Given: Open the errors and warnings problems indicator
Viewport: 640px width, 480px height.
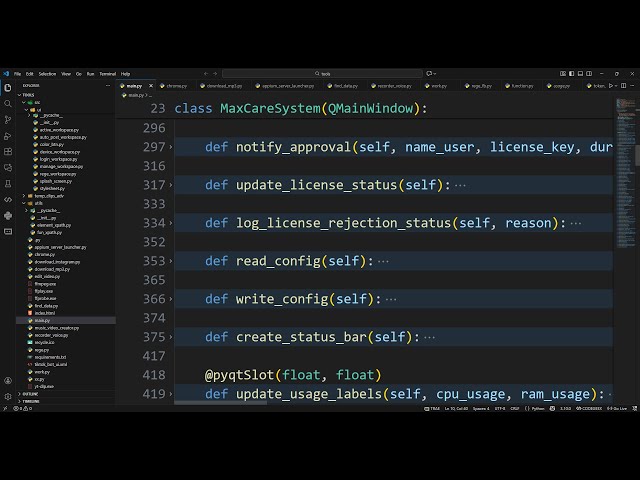Looking at the screenshot, I should point(22,408).
